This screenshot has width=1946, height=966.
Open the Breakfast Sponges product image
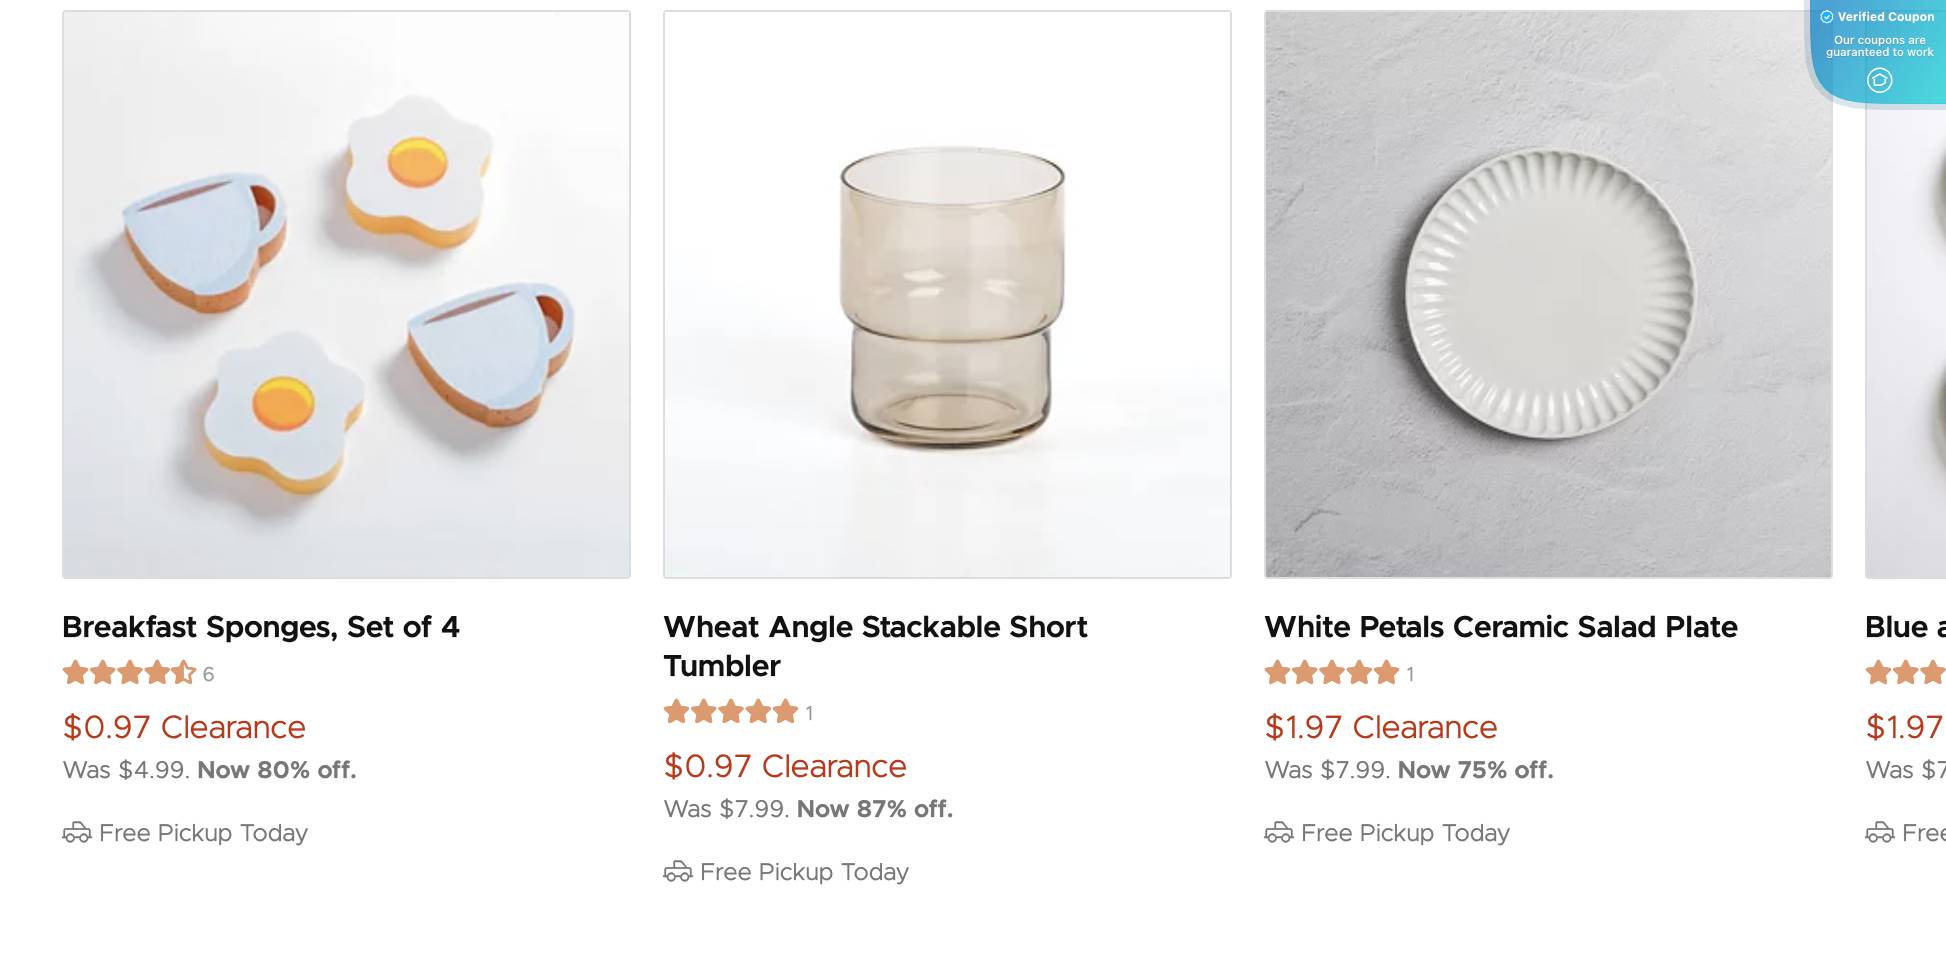[346, 294]
